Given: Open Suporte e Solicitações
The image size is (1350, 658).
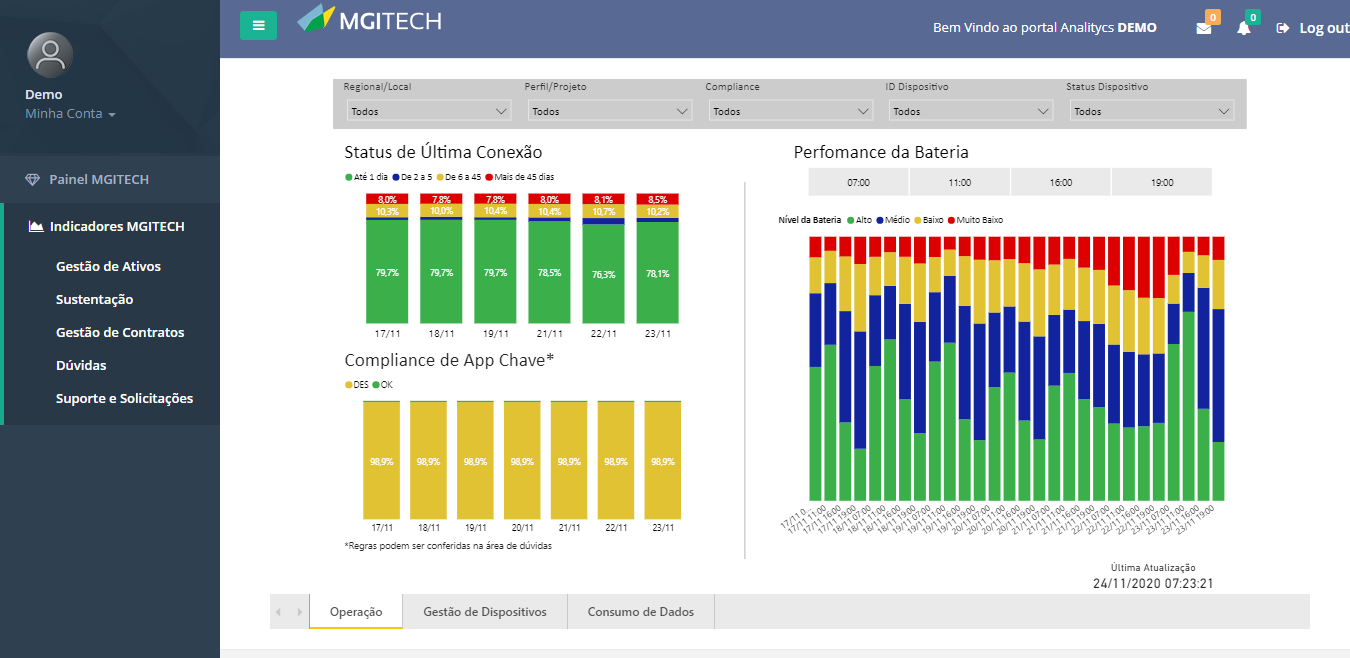Looking at the screenshot, I should point(124,399).
